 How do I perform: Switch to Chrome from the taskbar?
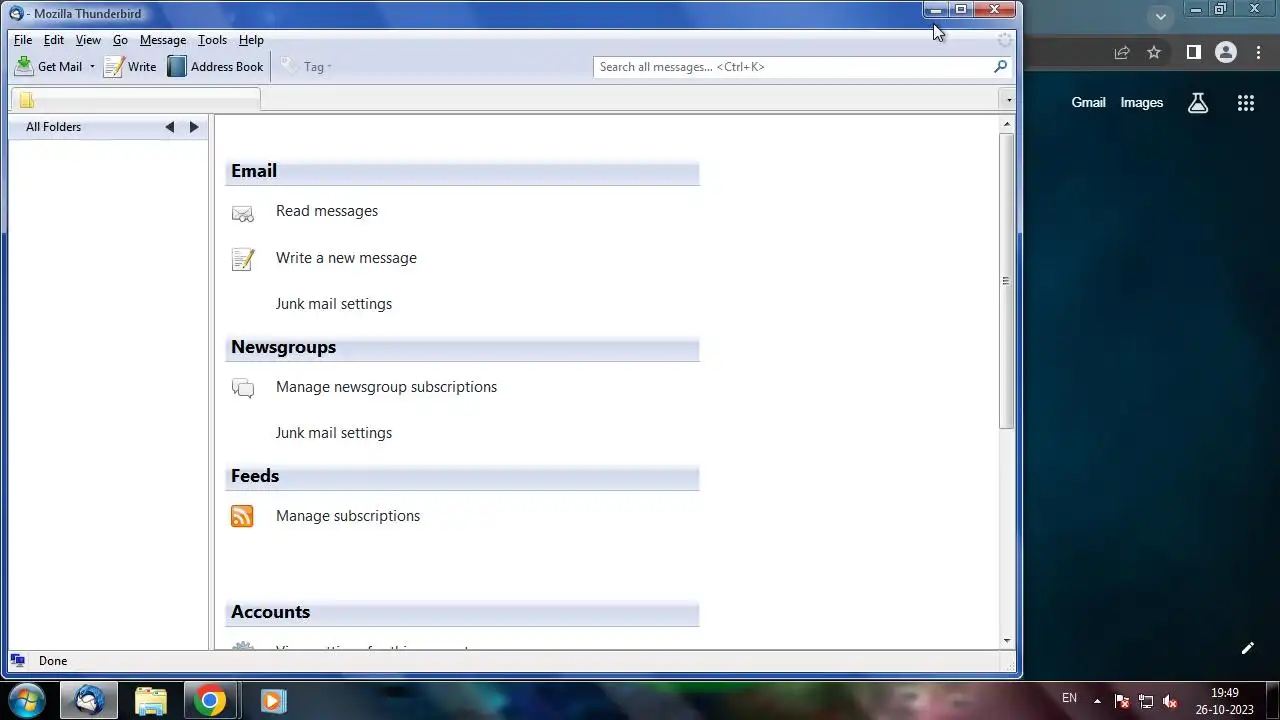pyautogui.click(x=210, y=700)
